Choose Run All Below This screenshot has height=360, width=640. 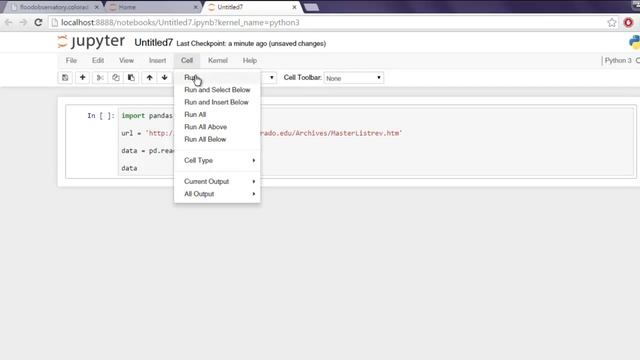point(217,140)
